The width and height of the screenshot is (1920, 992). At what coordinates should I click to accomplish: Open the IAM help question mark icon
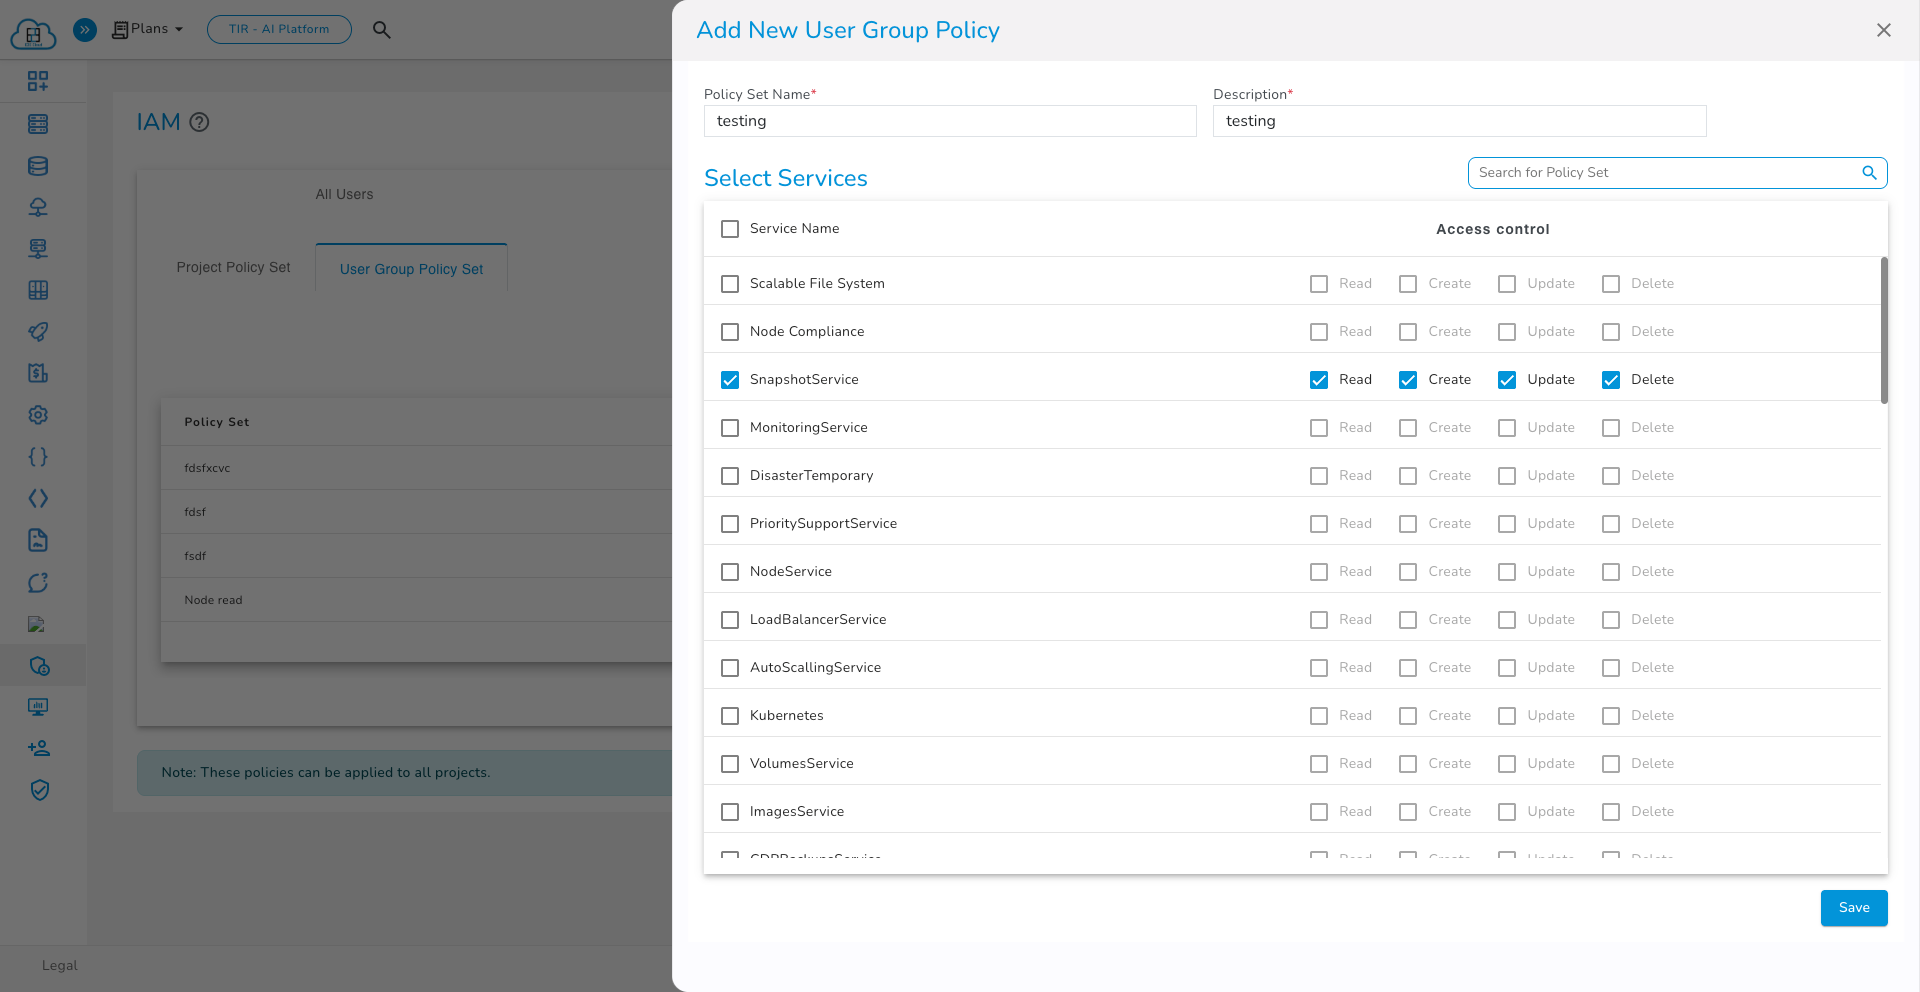point(199,122)
